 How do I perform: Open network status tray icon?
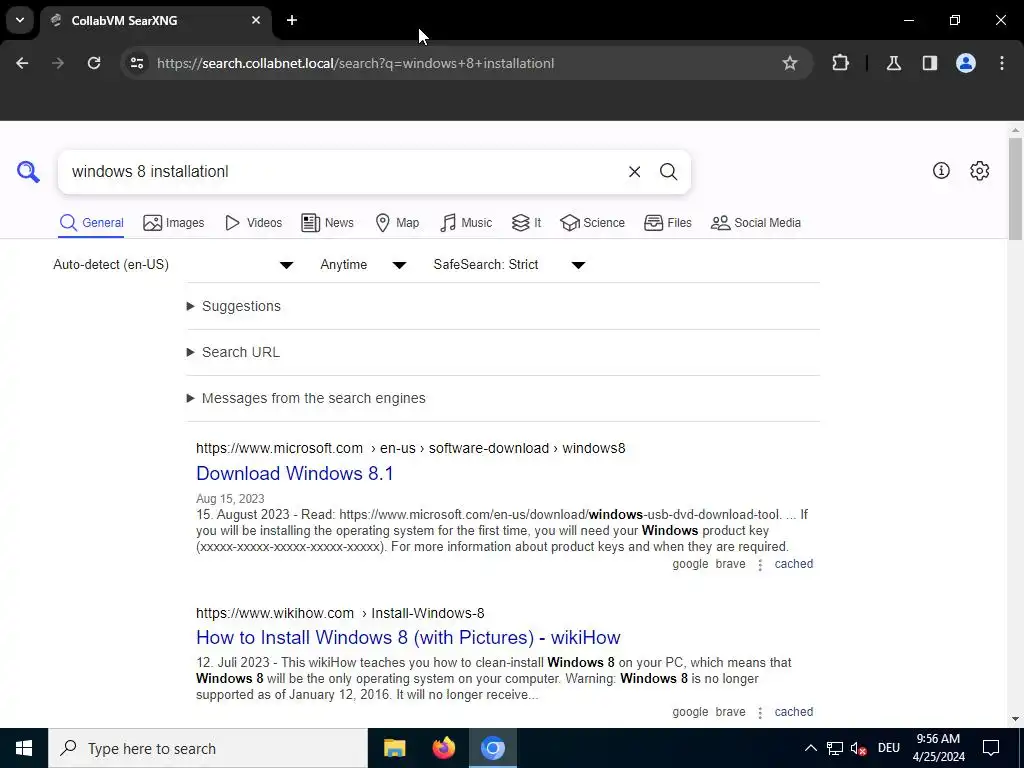[x=835, y=748]
